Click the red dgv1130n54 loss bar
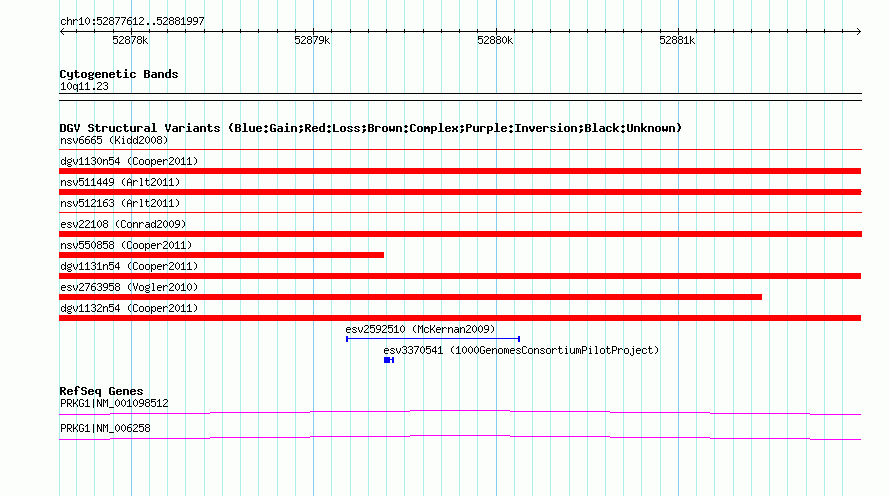Viewport: 890px width, 496px height. coord(460,171)
